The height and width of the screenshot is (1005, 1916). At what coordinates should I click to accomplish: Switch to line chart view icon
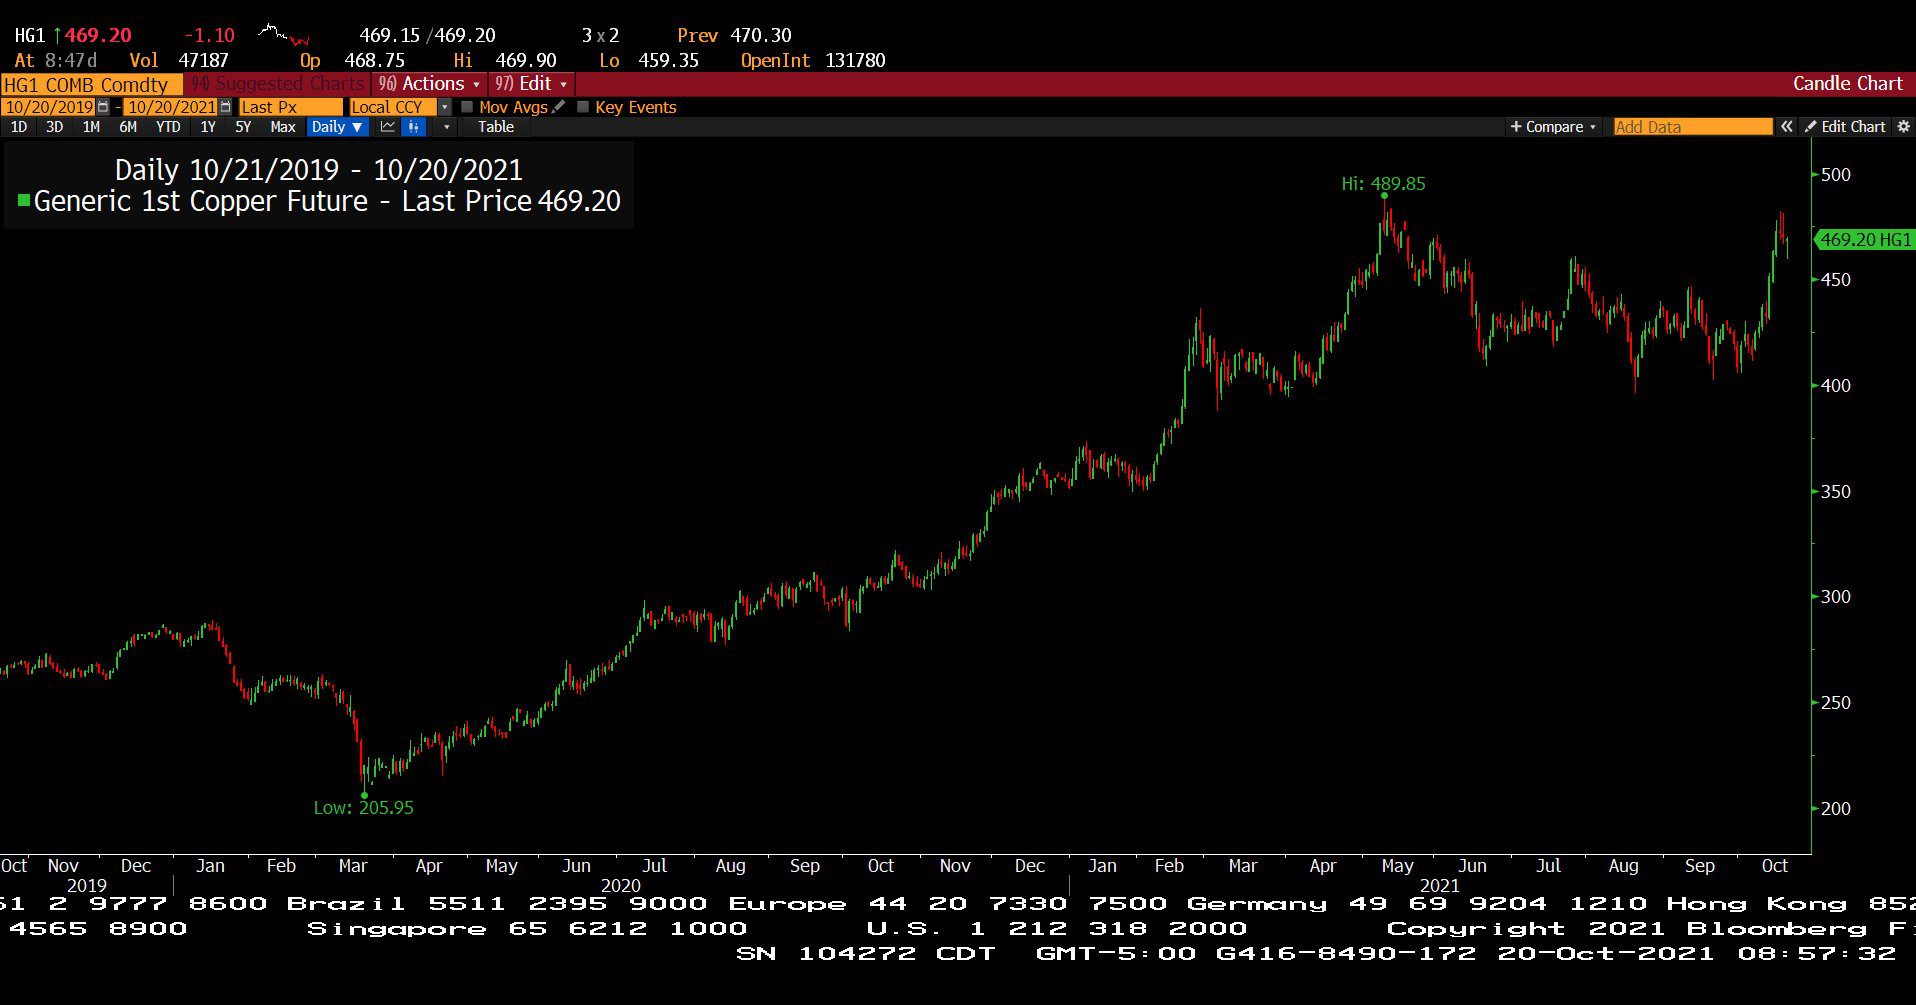point(387,127)
